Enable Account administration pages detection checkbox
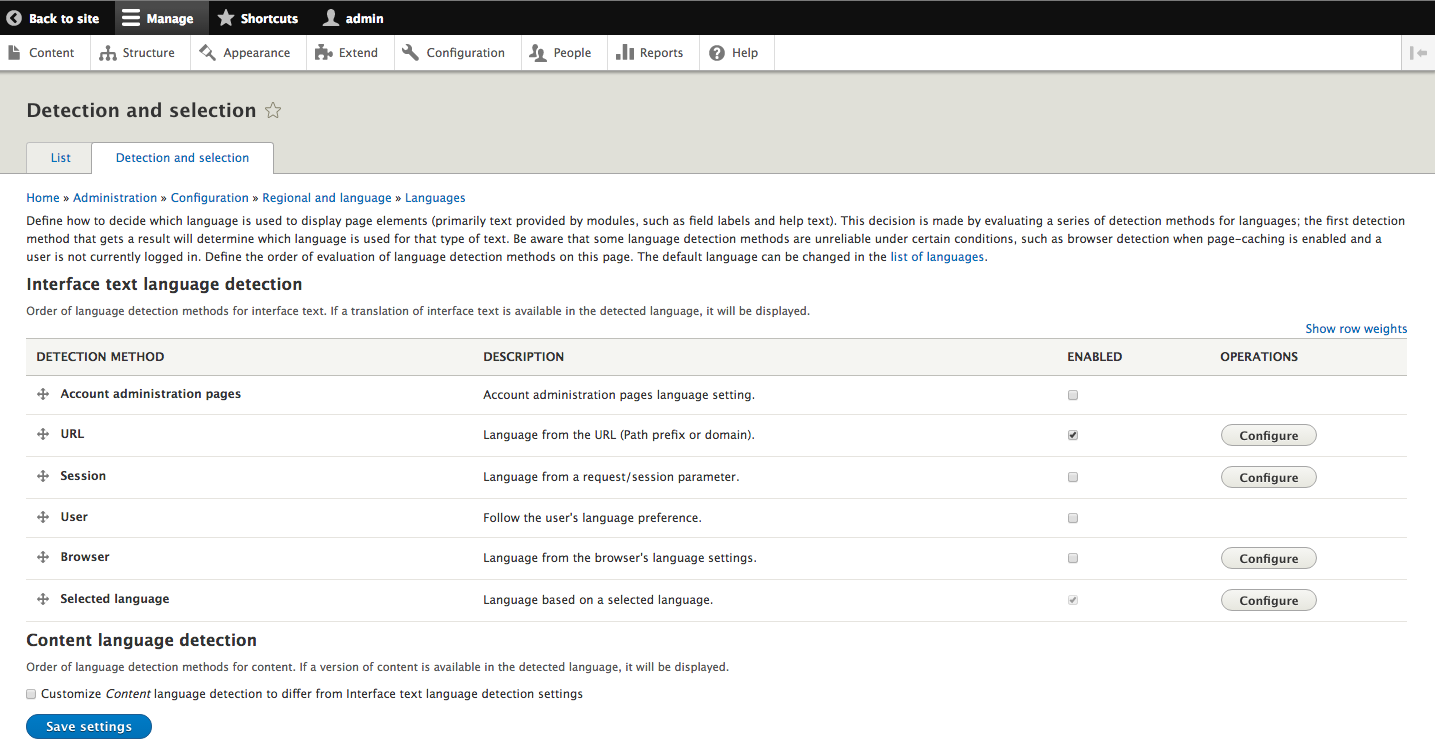Screen dimensions: 1435x749 click(x=1073, y=395)
